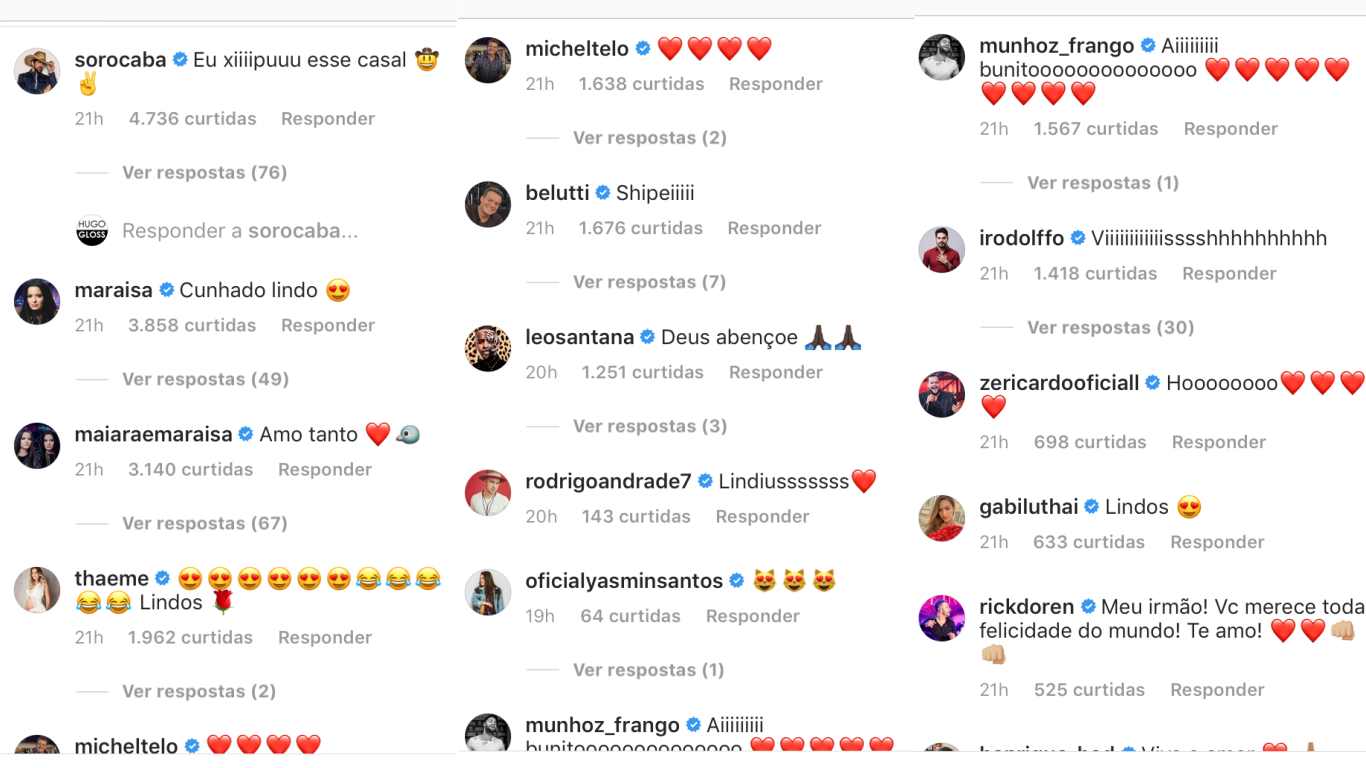Expand sorocaba's 76 replies

click(x=204, y=172)
